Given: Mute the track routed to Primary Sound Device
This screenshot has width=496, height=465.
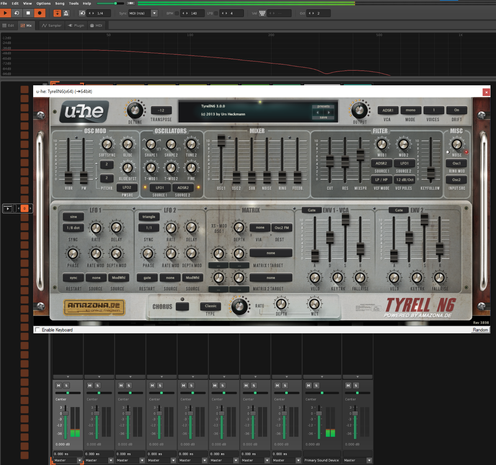Looking at the screenshot, I should click(308, 386).
